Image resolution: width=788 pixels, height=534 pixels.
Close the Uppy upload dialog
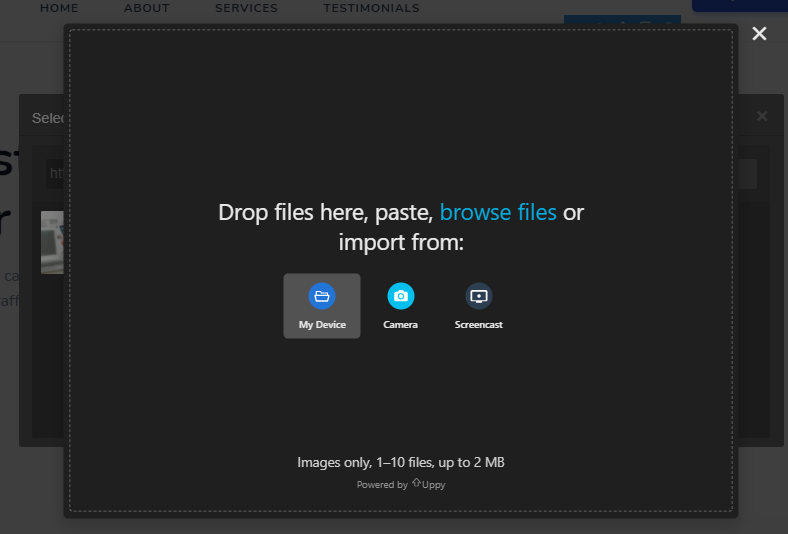759,34
